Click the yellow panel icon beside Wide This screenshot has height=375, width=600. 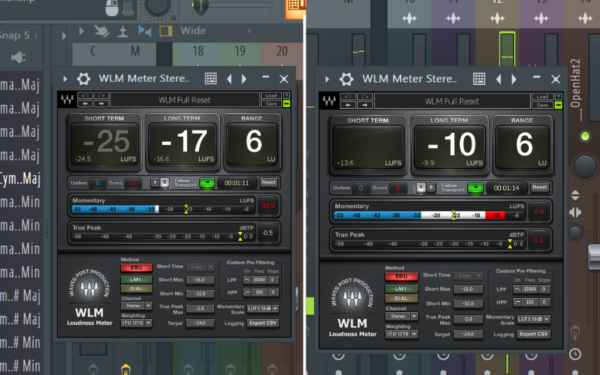[x=165, y=31]
